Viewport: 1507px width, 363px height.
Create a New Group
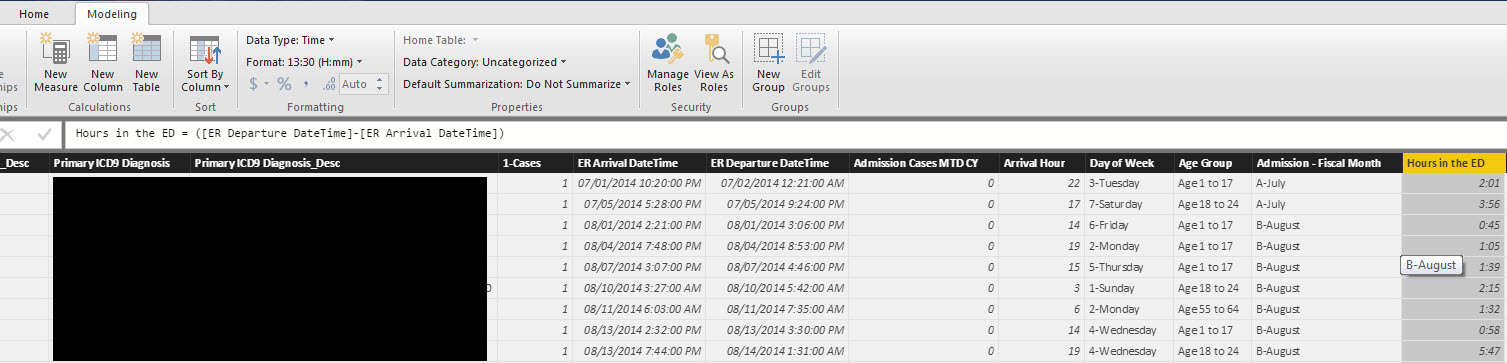[769, 62]
